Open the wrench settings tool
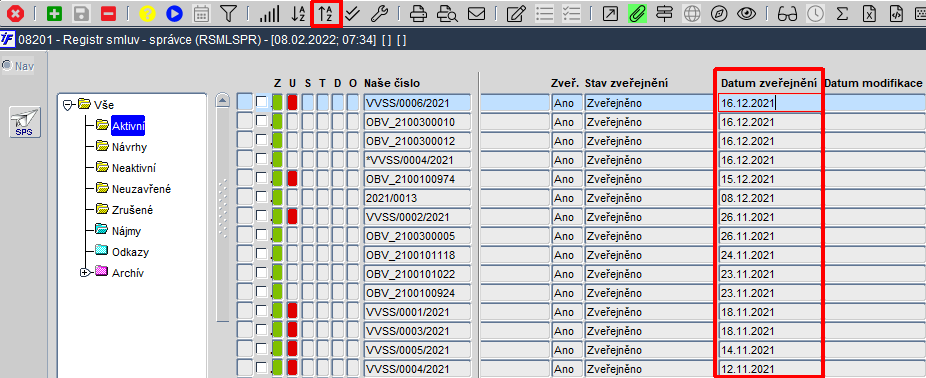Screen dimensions: 926x378 [379, 14]
